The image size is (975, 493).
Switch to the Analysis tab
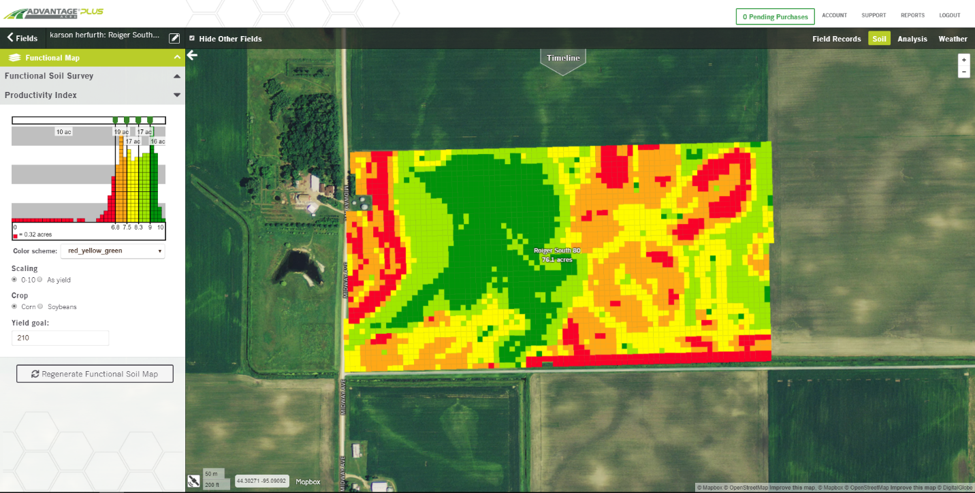[911, 39]
